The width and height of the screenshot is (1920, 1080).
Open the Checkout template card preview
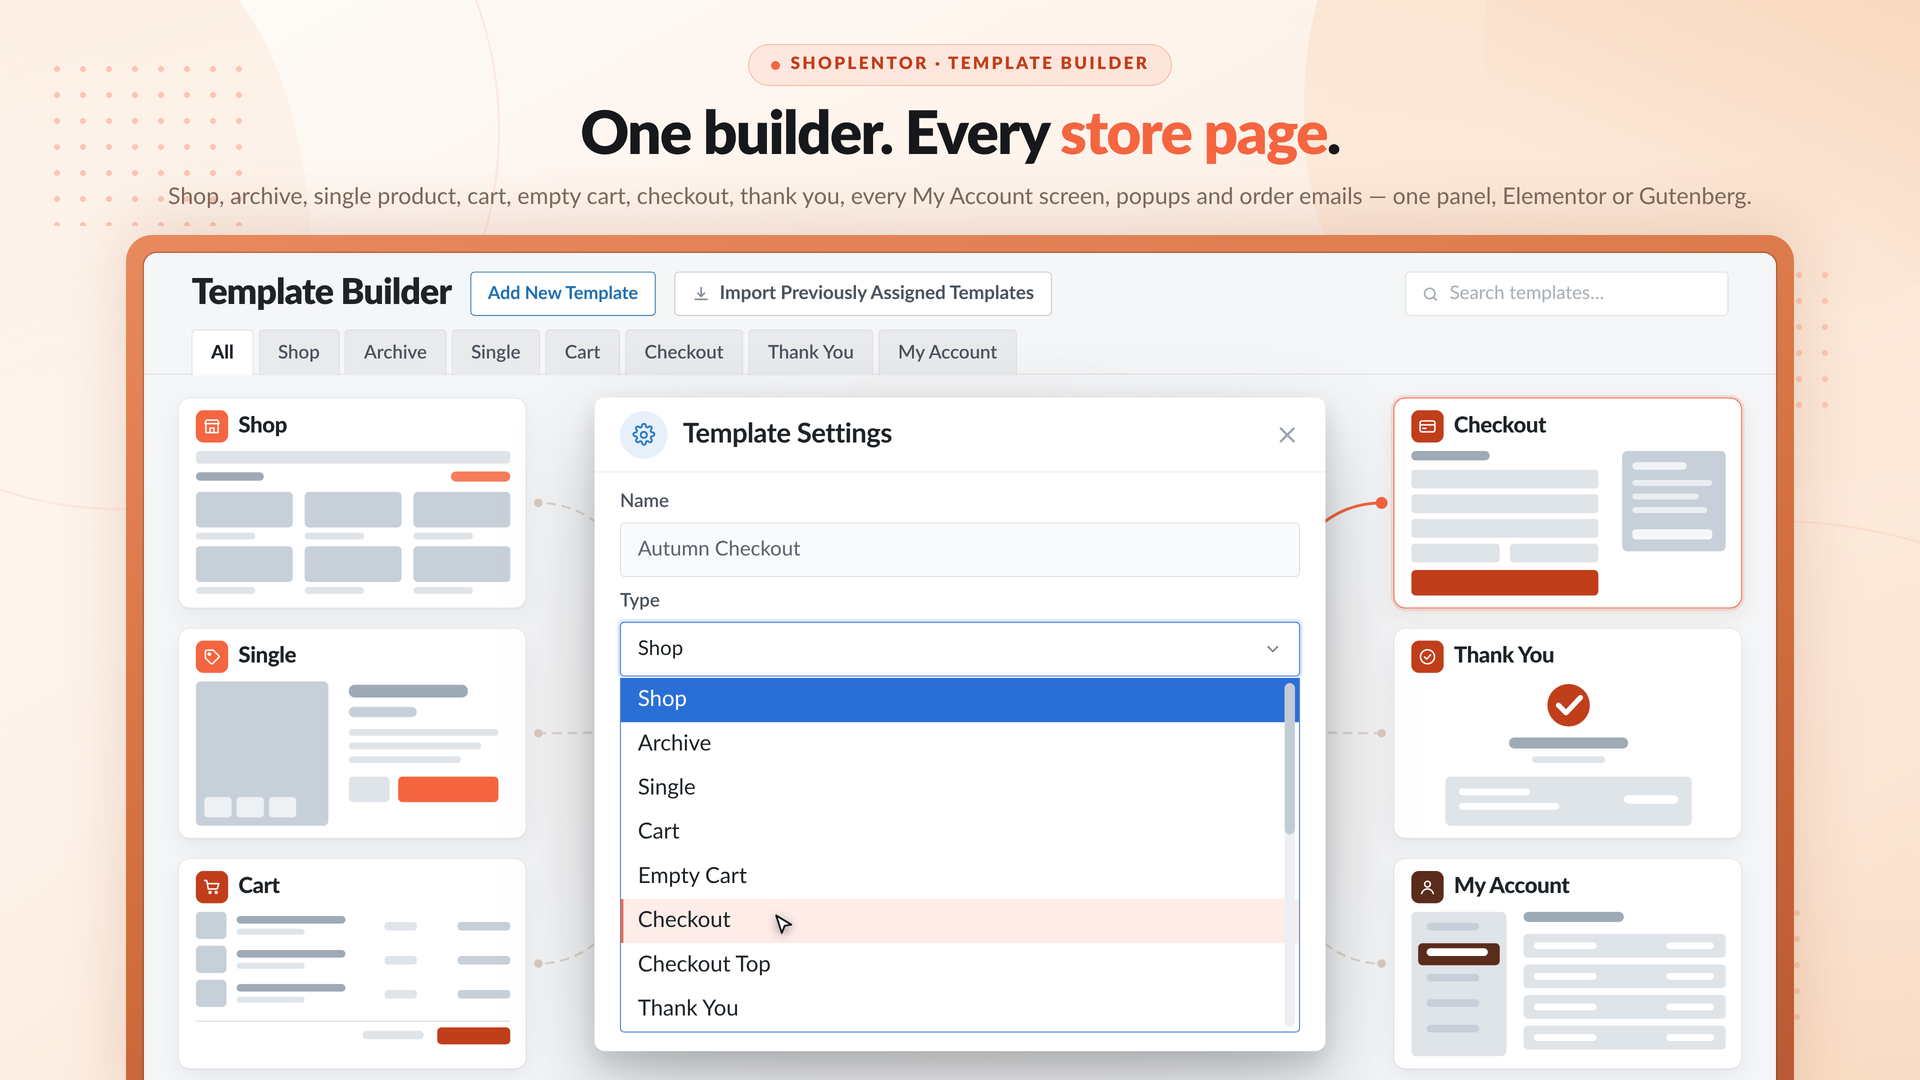click(x=1567, y=503)
